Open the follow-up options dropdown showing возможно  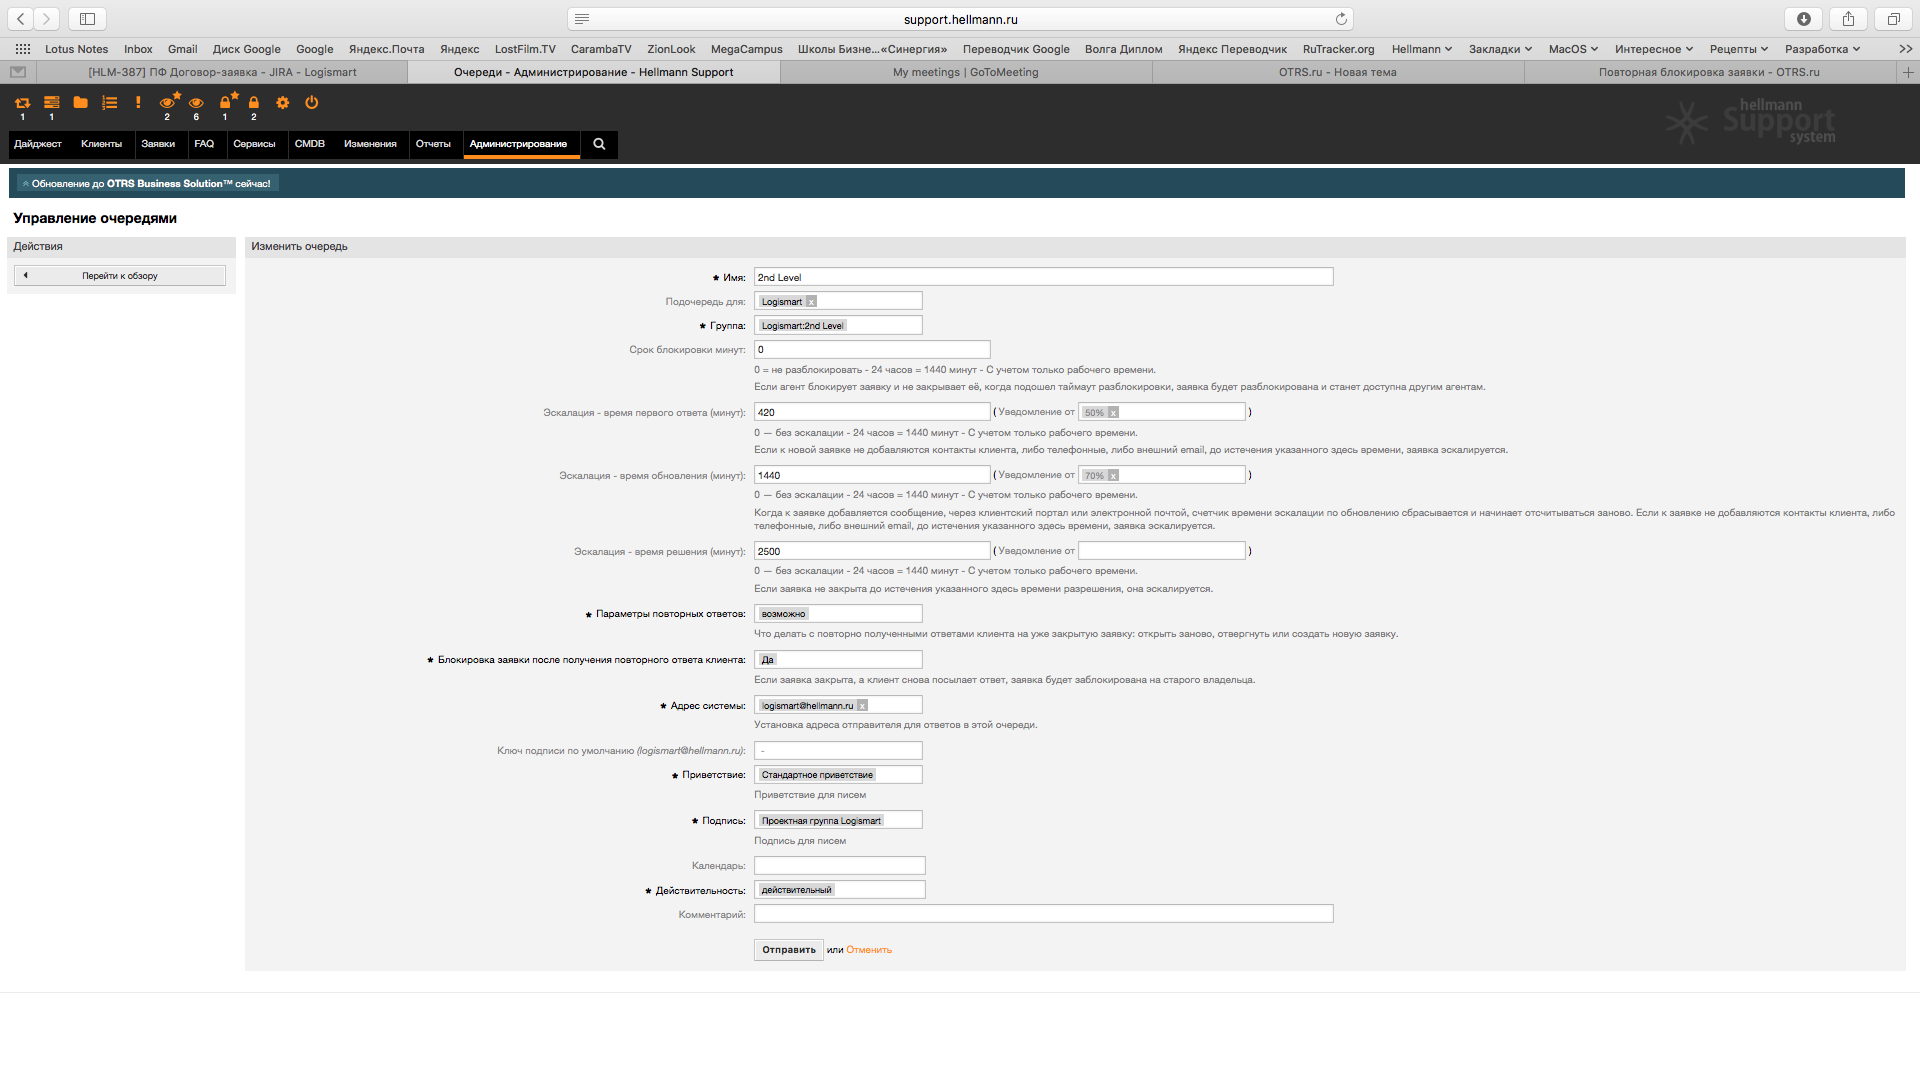point(838,614)
